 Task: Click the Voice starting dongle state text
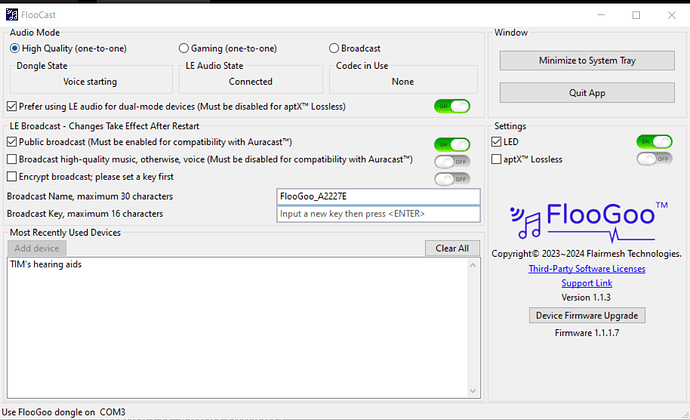(90, 81)
